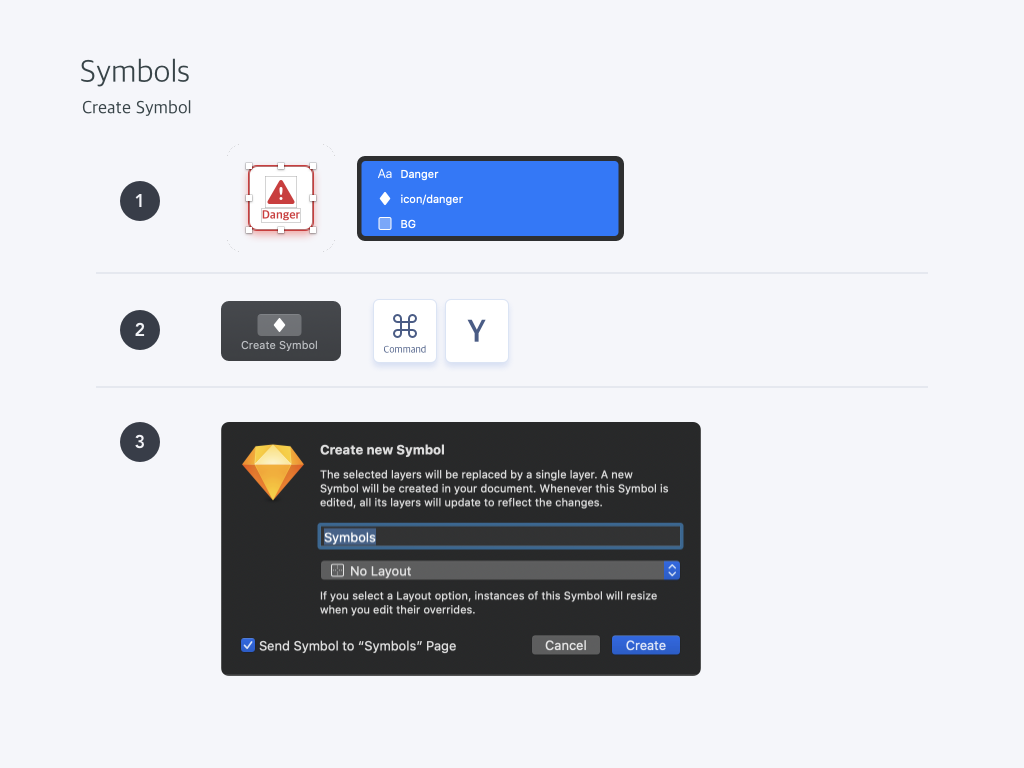Click the Danger label on the canvas symbol
Image resolution: width=1024 pixels, height=768 pixels.
(281, 215)
